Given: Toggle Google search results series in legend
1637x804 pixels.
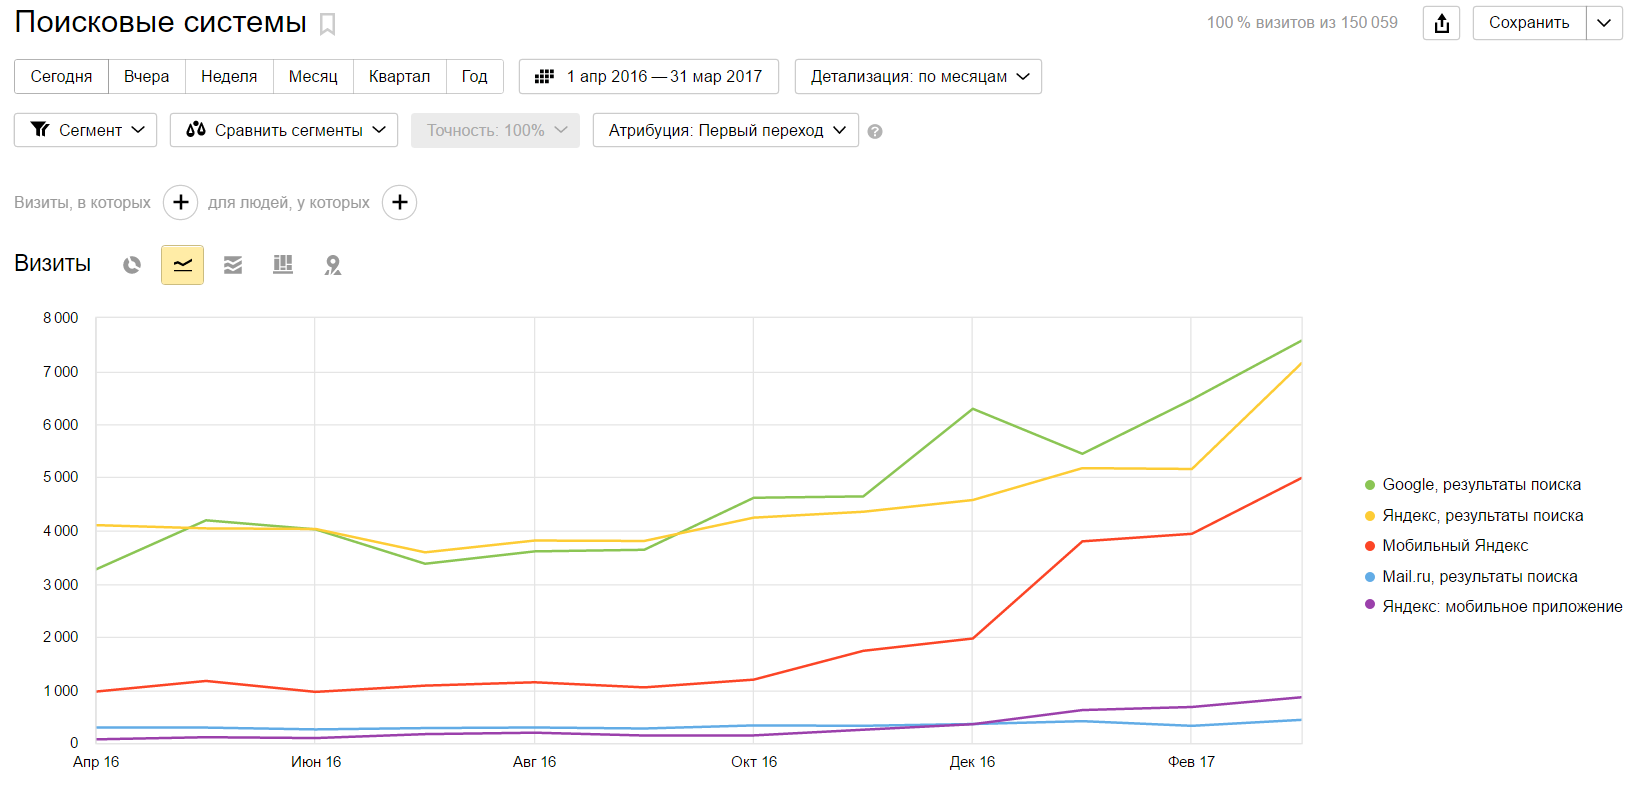Looking at the screenshot, I should tap(1480, 485).
